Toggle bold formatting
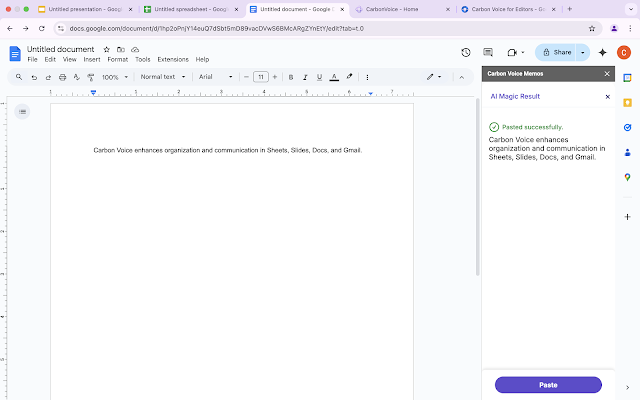Screen dimensions: 640x400 click(x=291, y=77)
